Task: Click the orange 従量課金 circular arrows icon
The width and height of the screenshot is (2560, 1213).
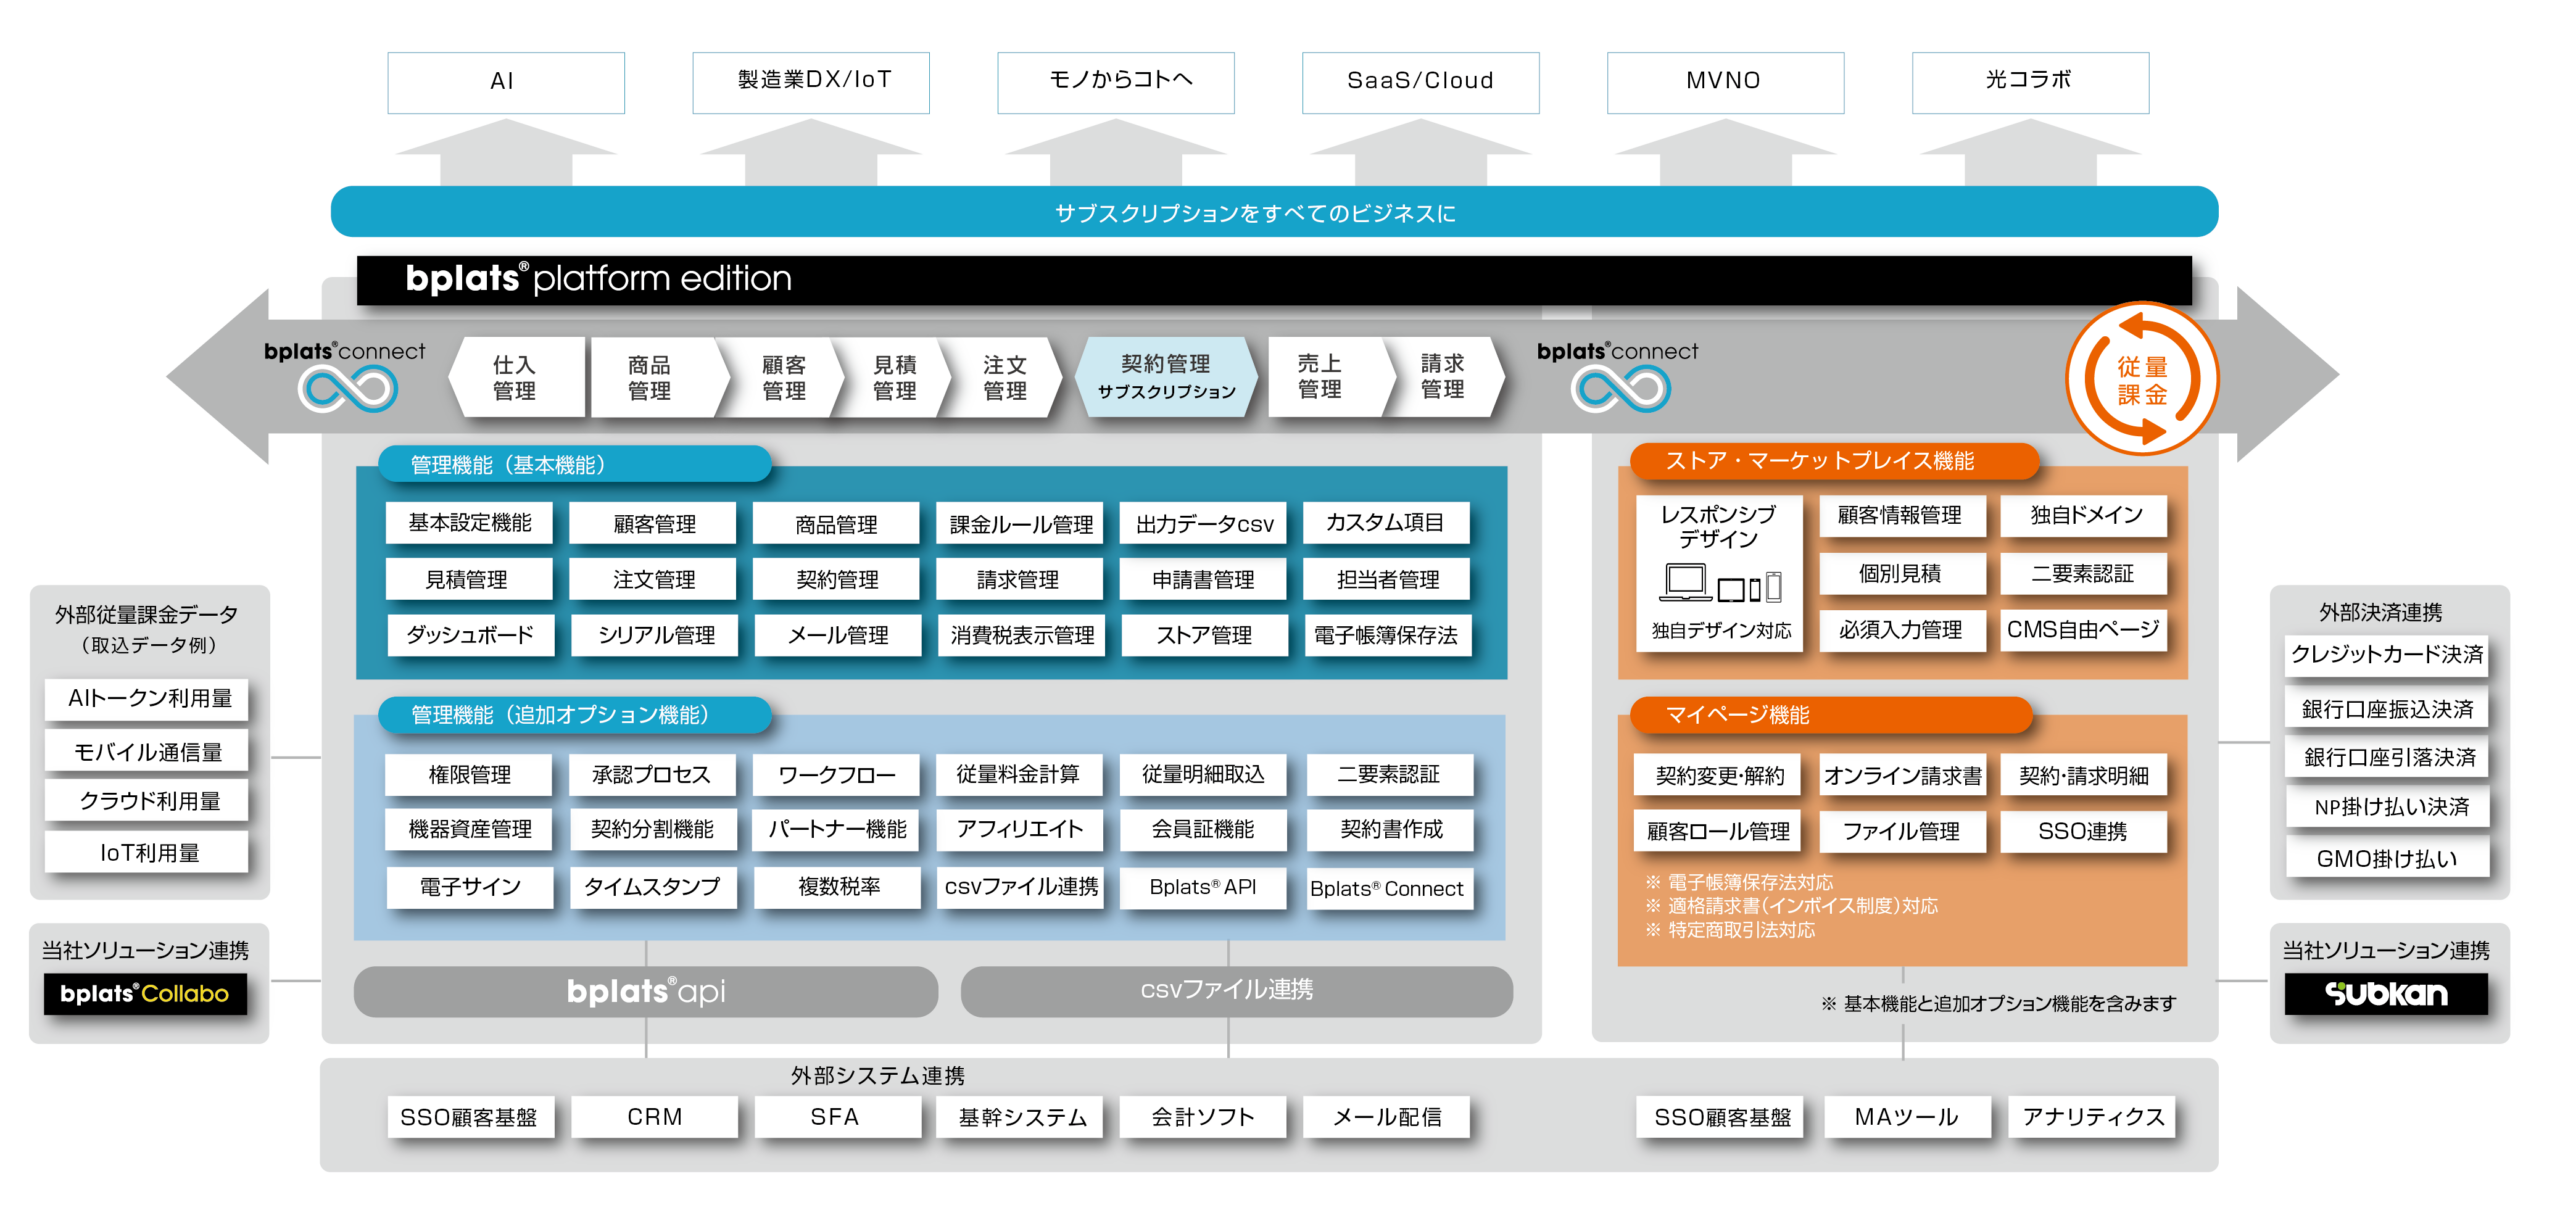Action: click(2142, 380)
